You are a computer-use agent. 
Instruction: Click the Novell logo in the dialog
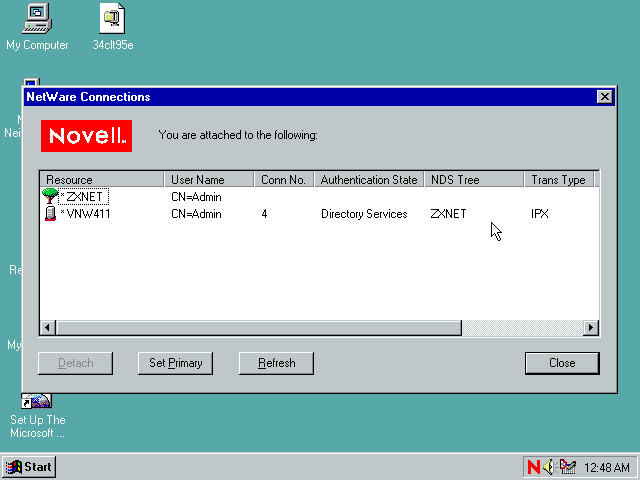(x=86, y=136)
